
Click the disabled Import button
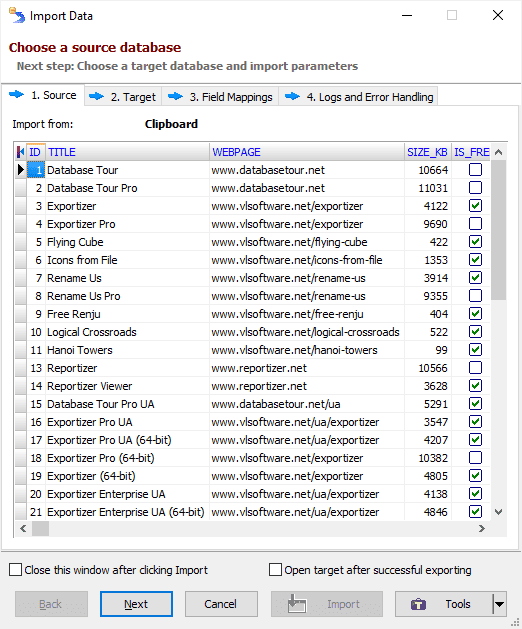pyautogui.click(x=327, y=604)
